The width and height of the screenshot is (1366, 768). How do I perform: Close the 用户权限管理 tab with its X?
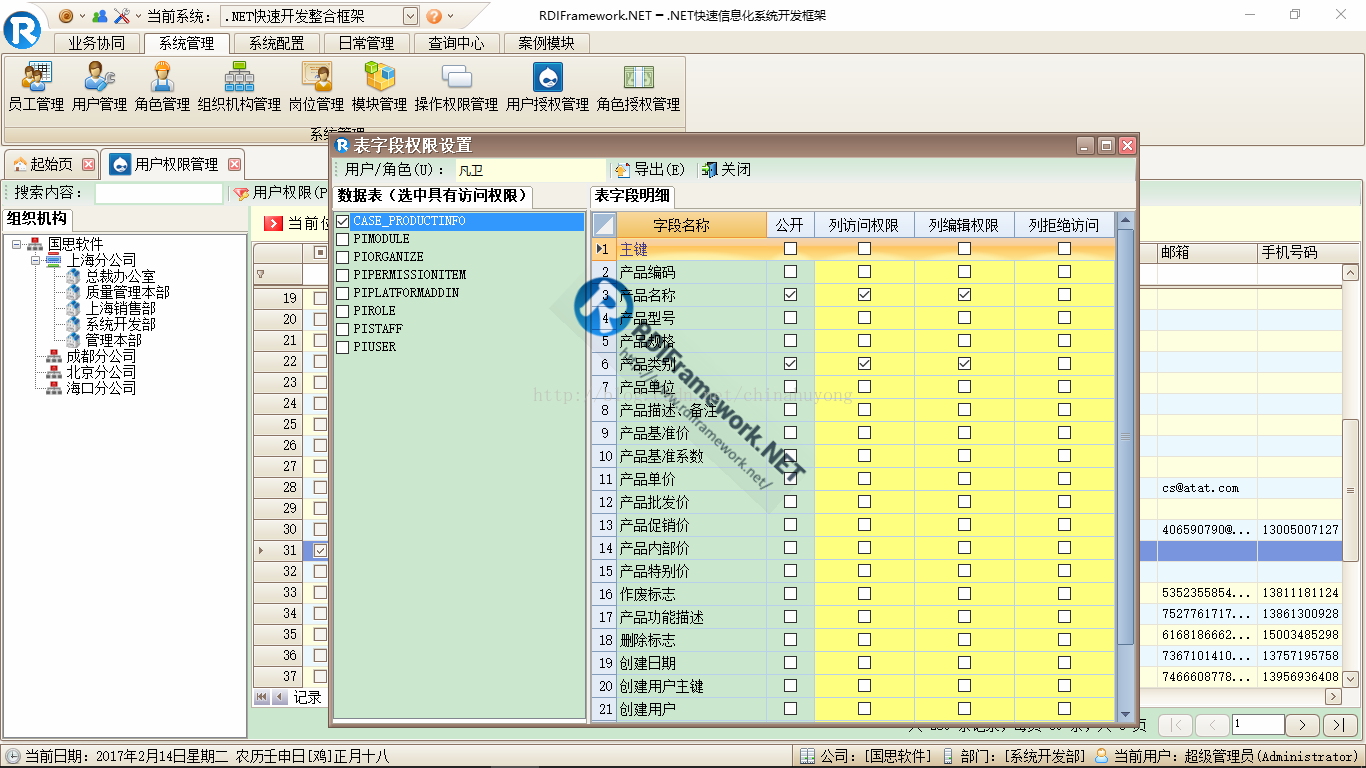tap(235, 164)
